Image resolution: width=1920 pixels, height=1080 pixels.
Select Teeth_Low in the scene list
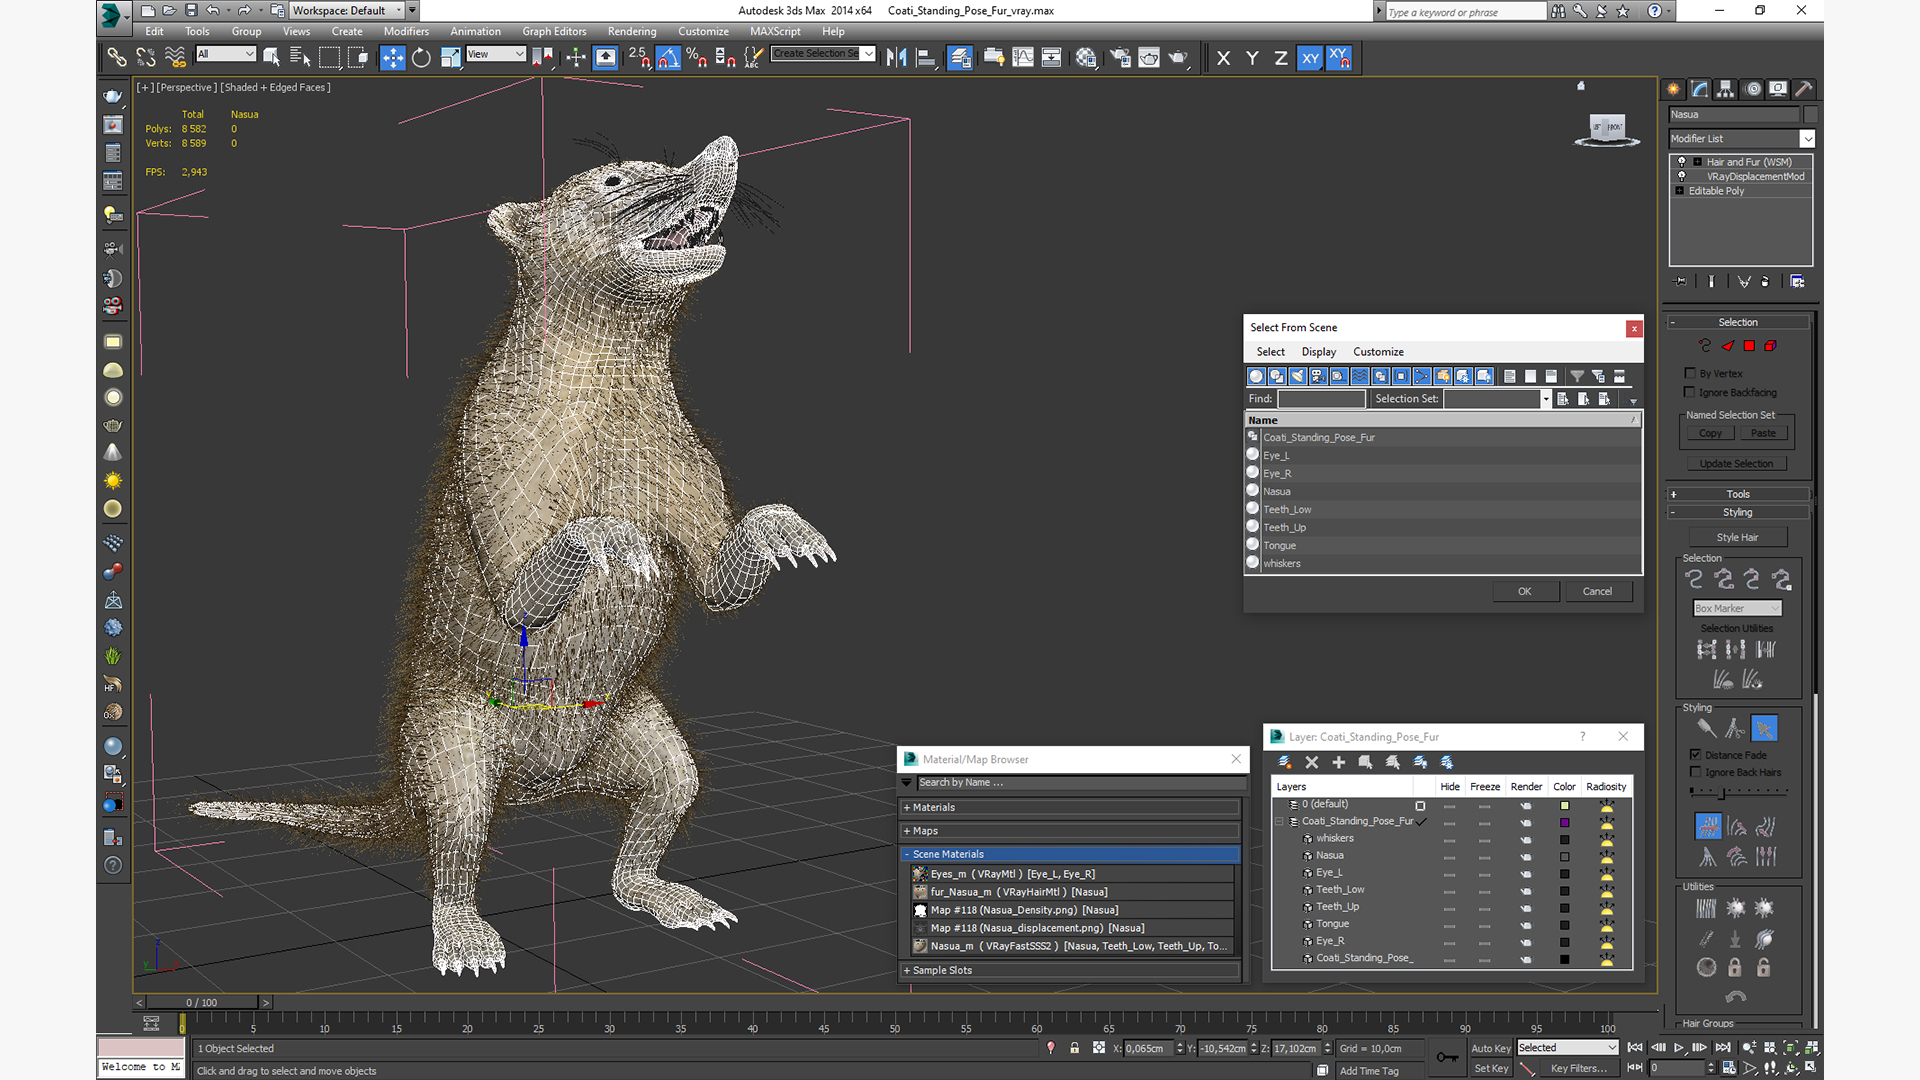point(1286,509)
